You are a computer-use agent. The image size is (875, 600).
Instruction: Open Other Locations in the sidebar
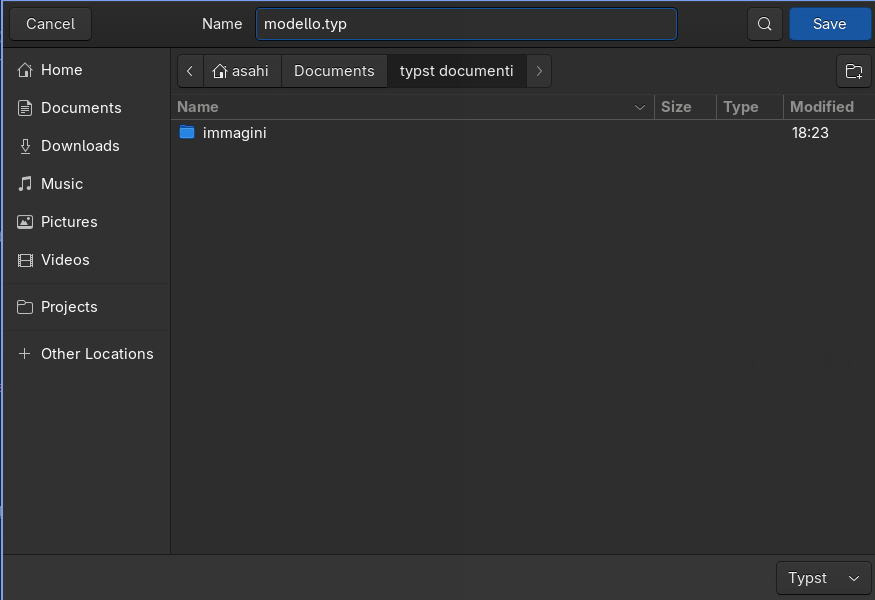(x=86, y=353)
